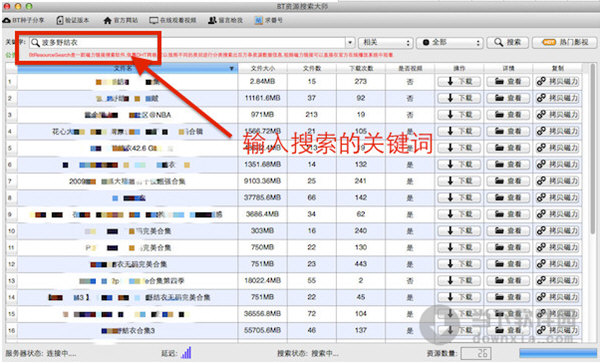Copy magnet link for the 37785.6MB row
Viewport: 600px width, 363px height.
[557, 197]
